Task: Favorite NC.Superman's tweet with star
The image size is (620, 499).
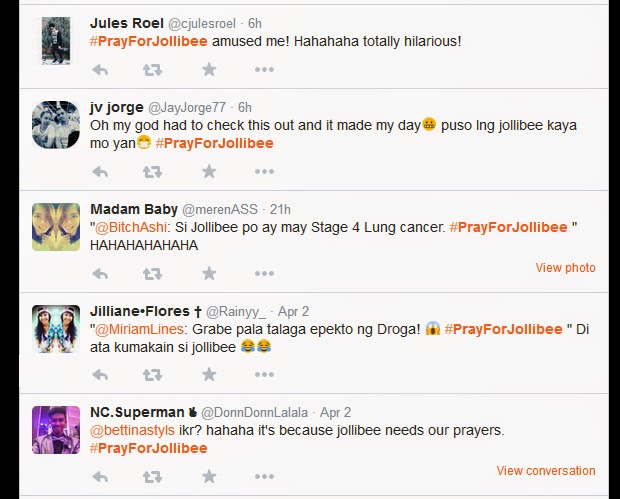Action: pos(209,476)
